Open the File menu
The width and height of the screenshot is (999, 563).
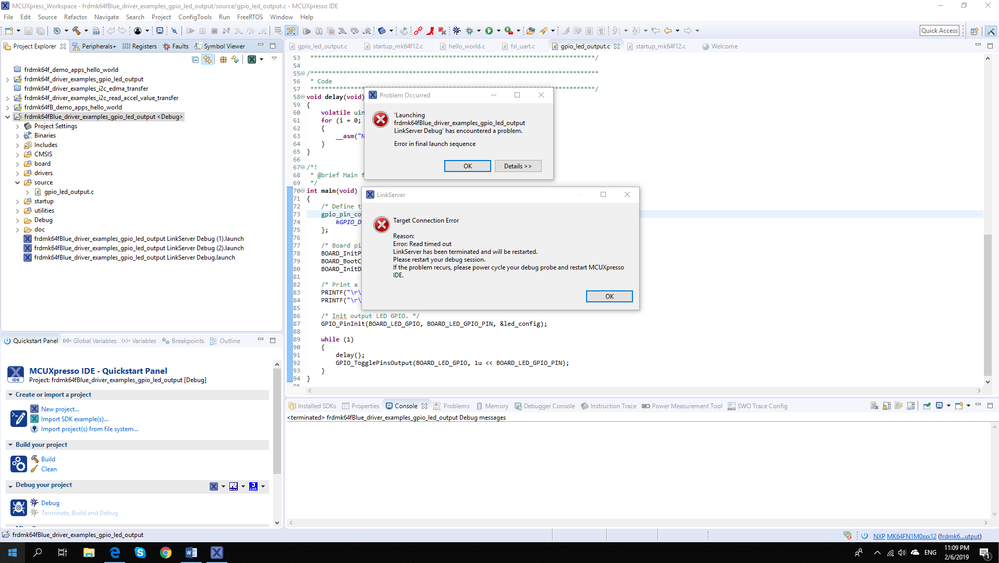(8, 17)
